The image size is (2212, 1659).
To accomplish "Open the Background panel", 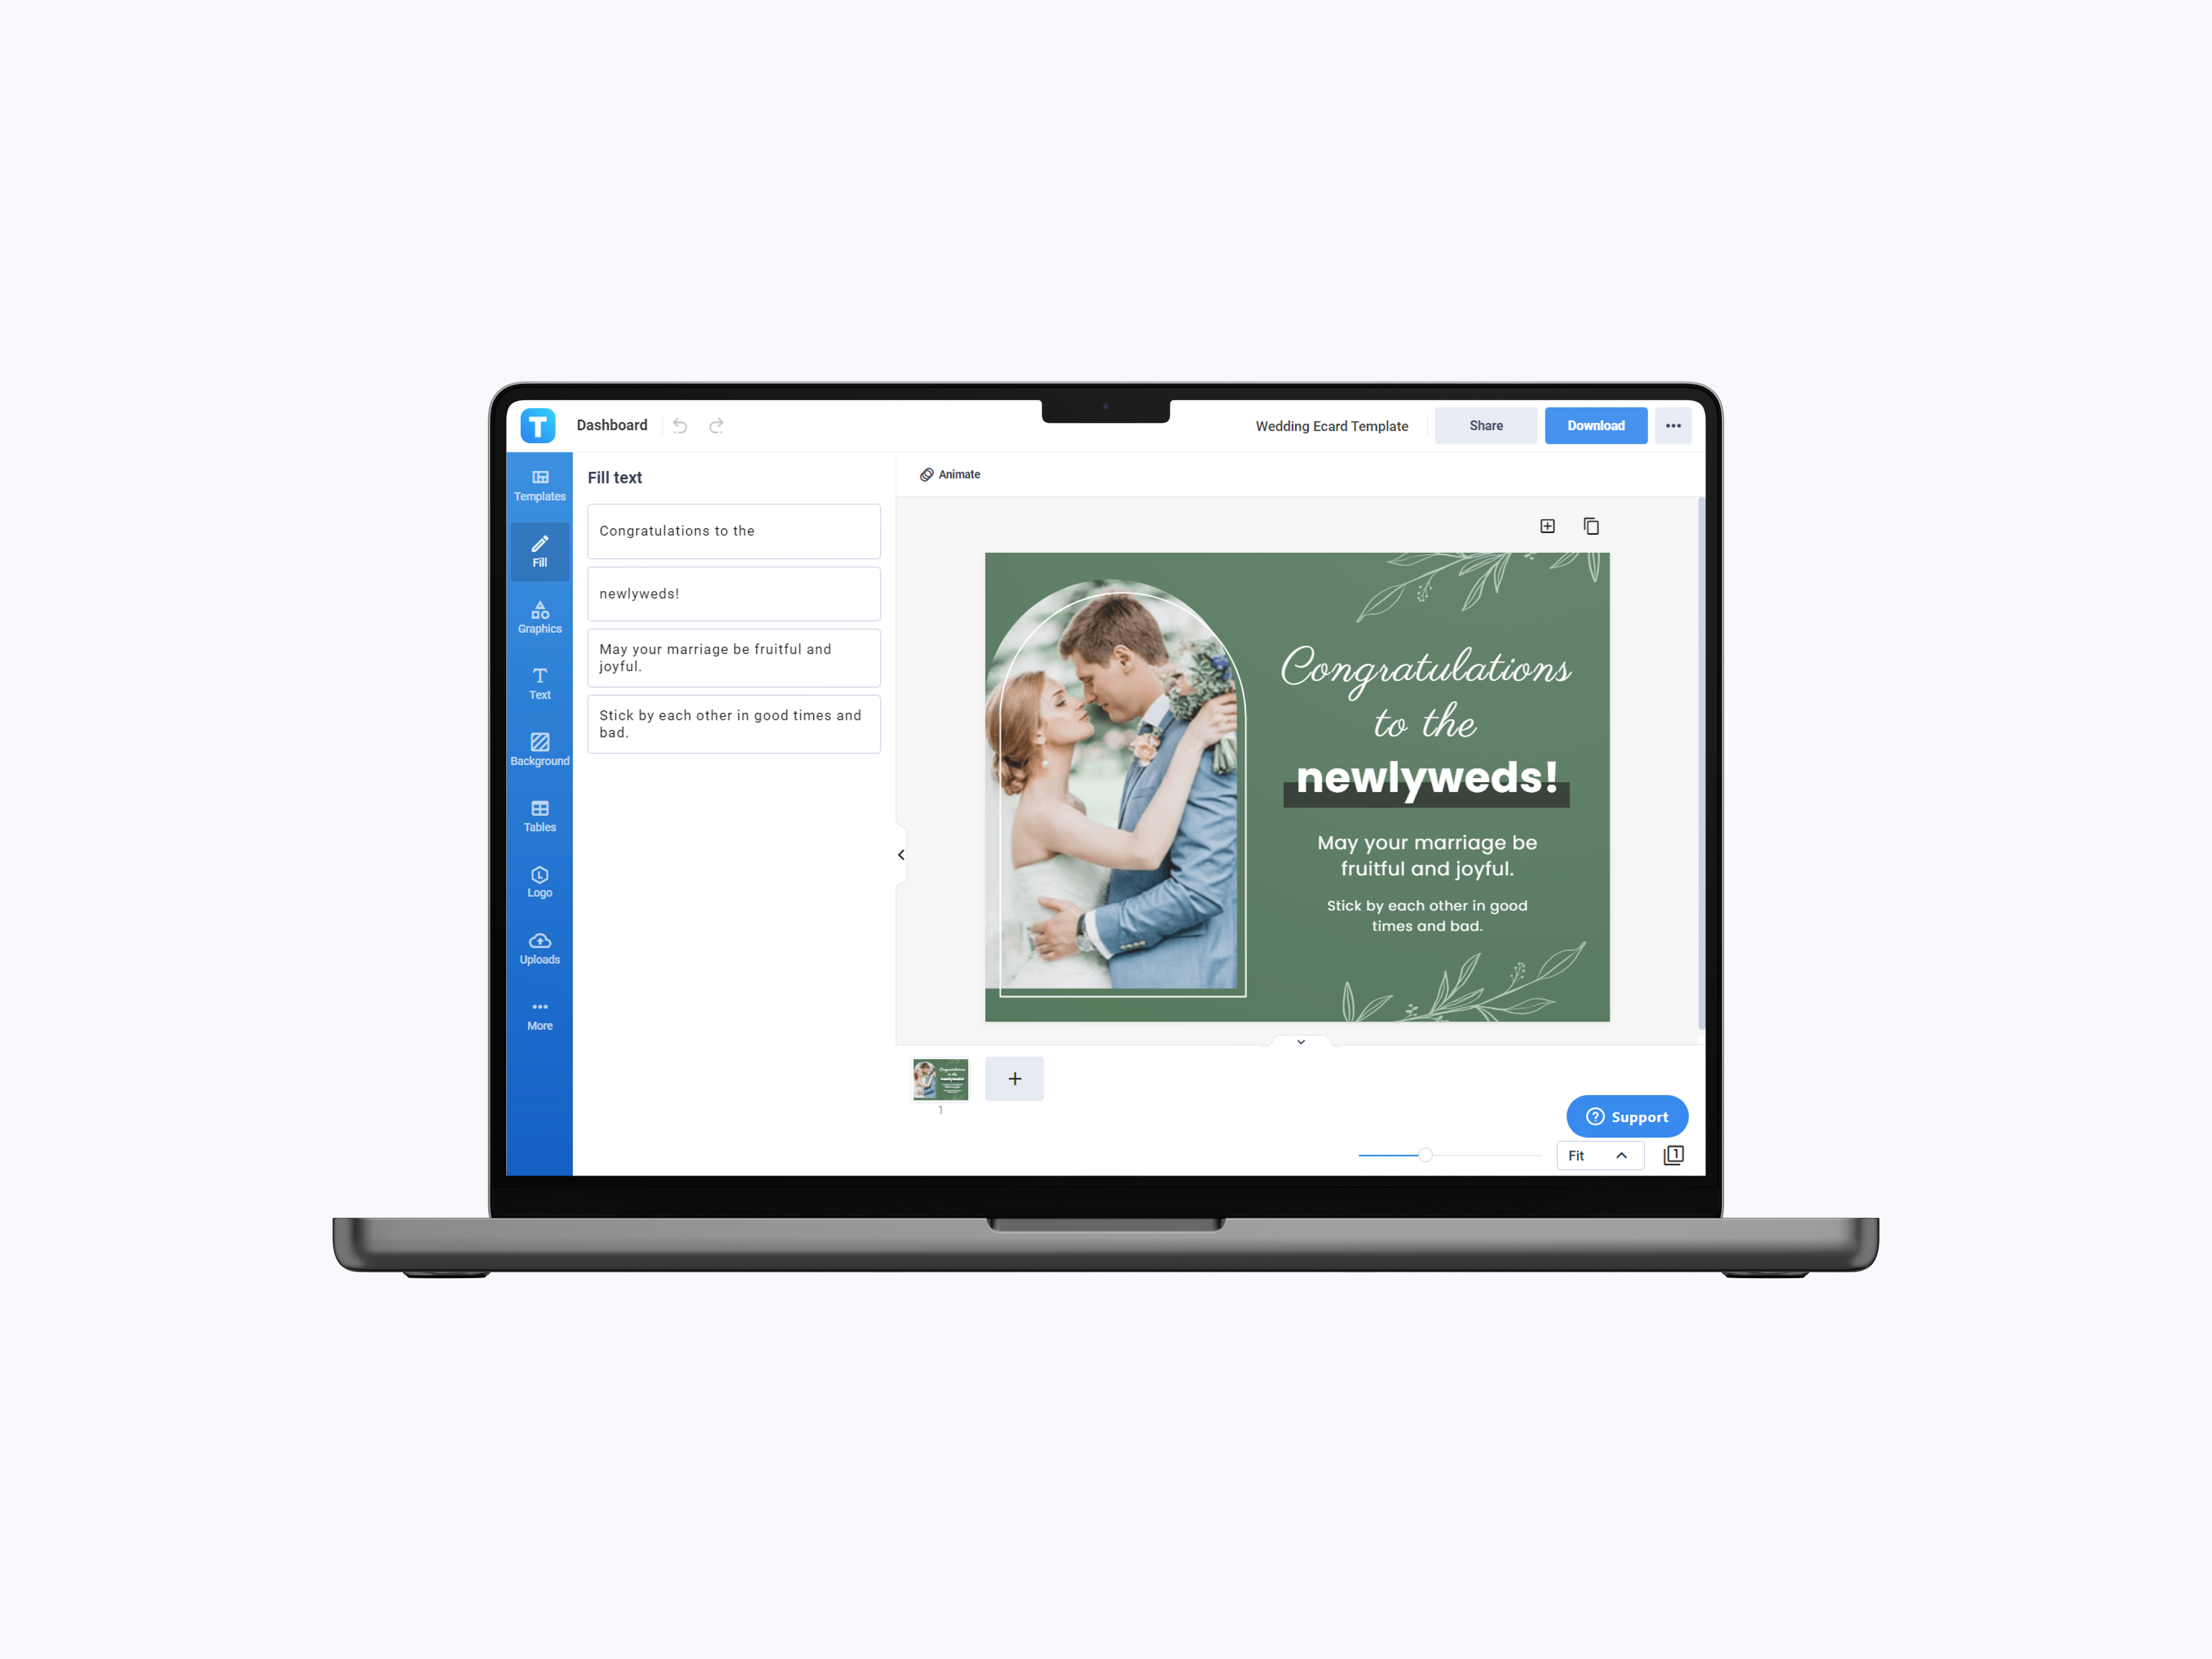I will (x=538, y=749).
